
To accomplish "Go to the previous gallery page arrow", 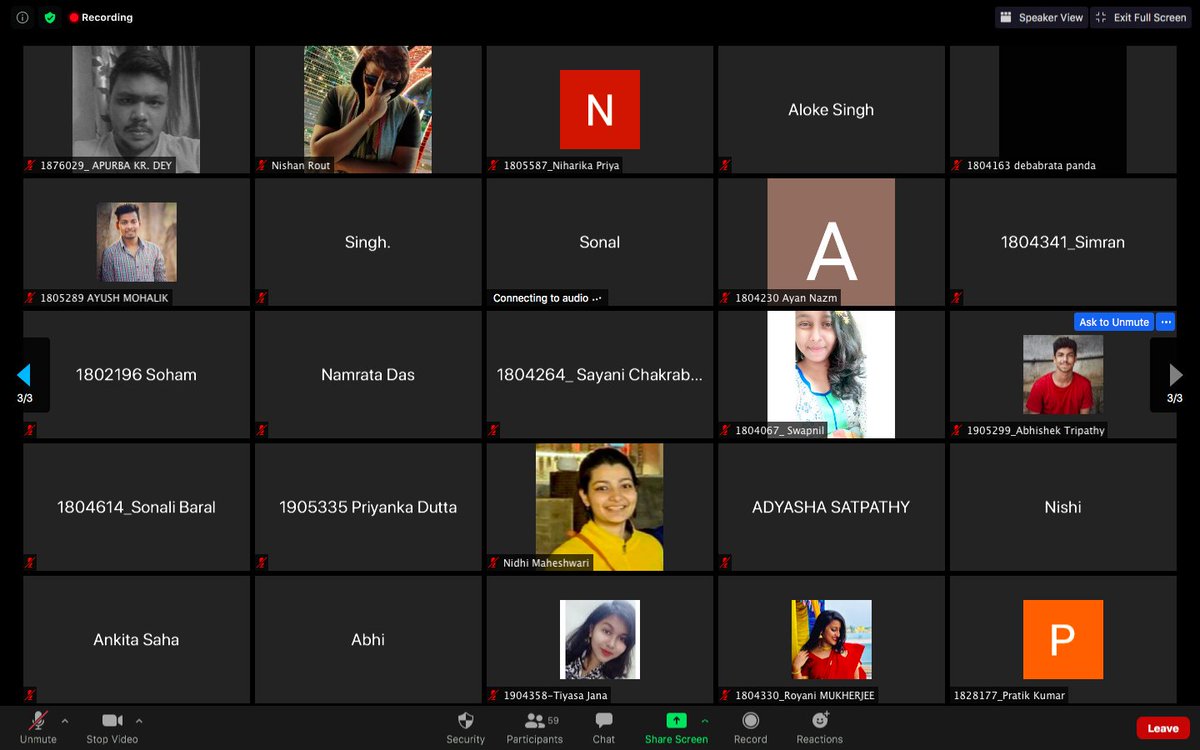I will point(24,375).
